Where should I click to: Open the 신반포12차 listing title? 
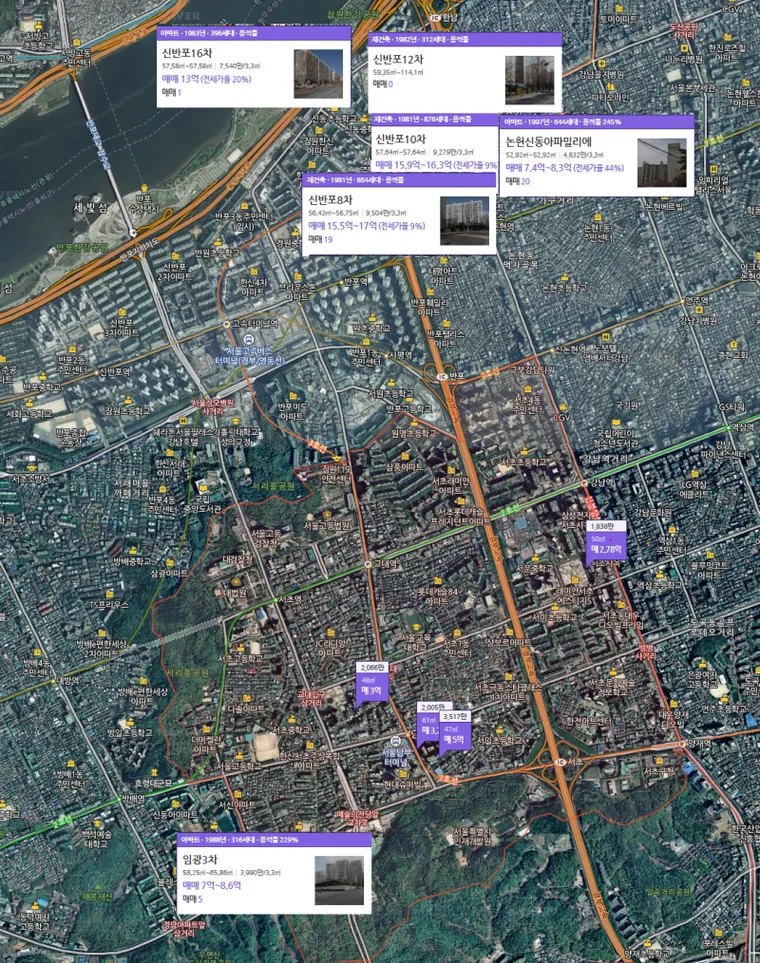click(x=398, y=59)
